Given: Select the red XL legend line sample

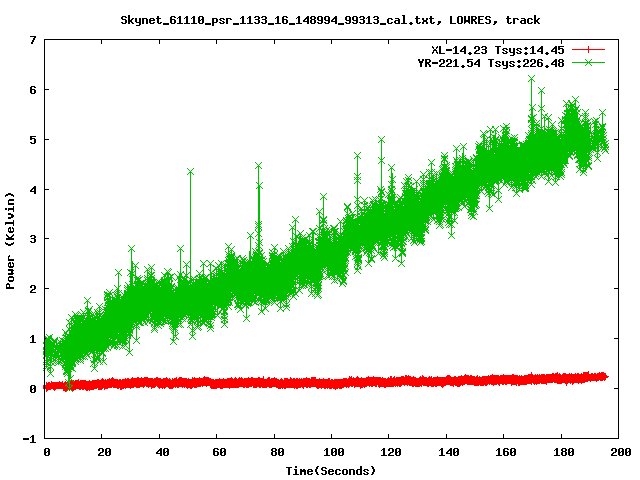Looking at the screenshot, I should tap(590, 49).
